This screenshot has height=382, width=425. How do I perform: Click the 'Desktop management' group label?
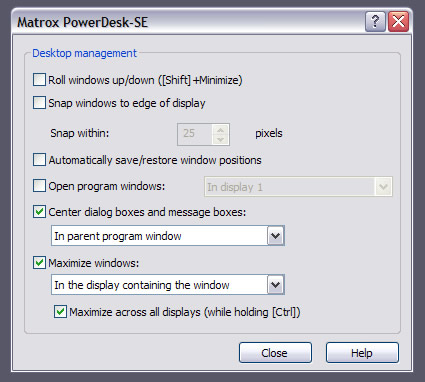(84, 53)
